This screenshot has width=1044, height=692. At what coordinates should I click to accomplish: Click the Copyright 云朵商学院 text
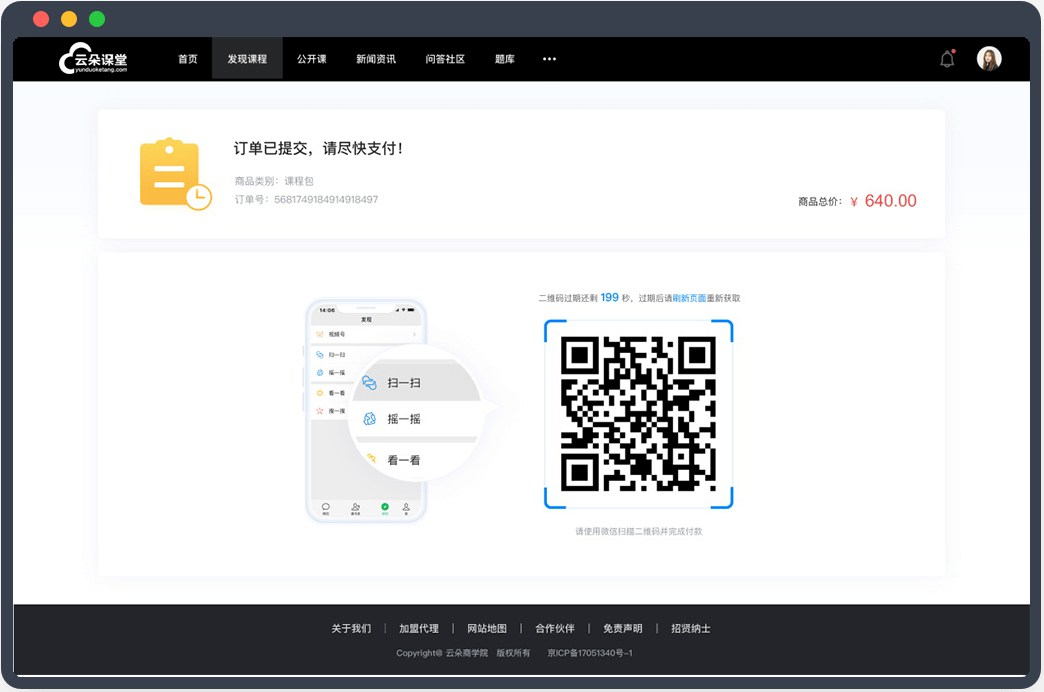pos(442,653)
